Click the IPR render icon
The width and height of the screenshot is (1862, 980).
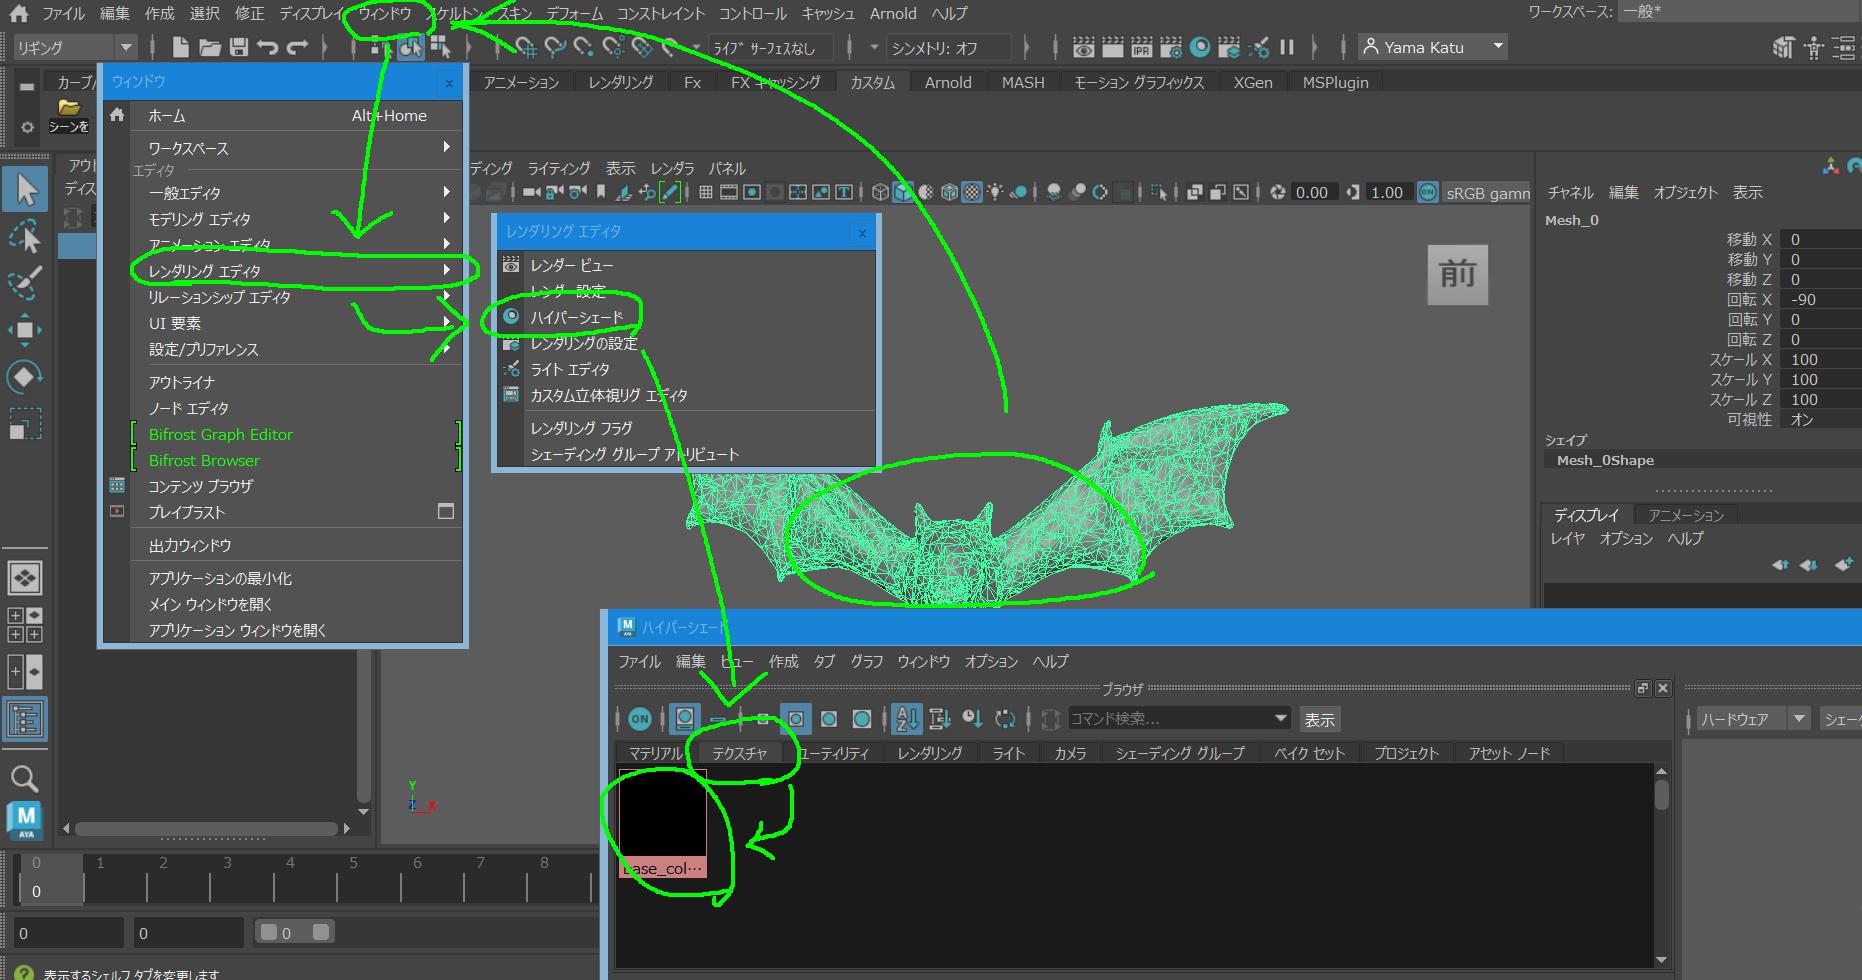[1141, 47]
